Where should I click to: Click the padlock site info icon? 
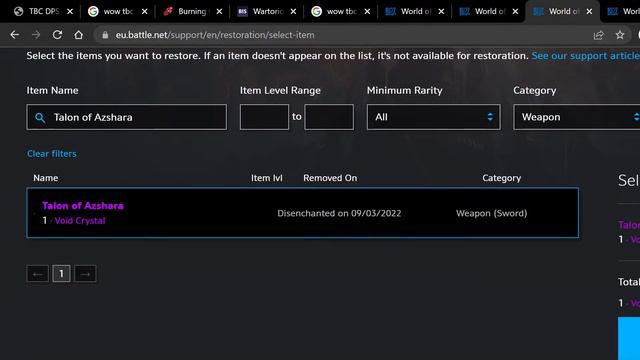[105, 35]
